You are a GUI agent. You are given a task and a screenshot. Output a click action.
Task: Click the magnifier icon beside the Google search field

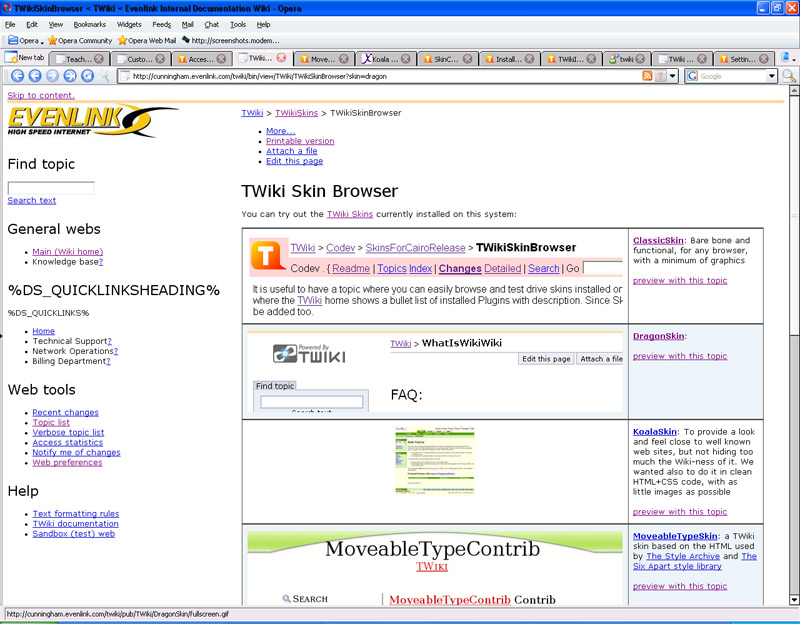click(x=789, y=76)
